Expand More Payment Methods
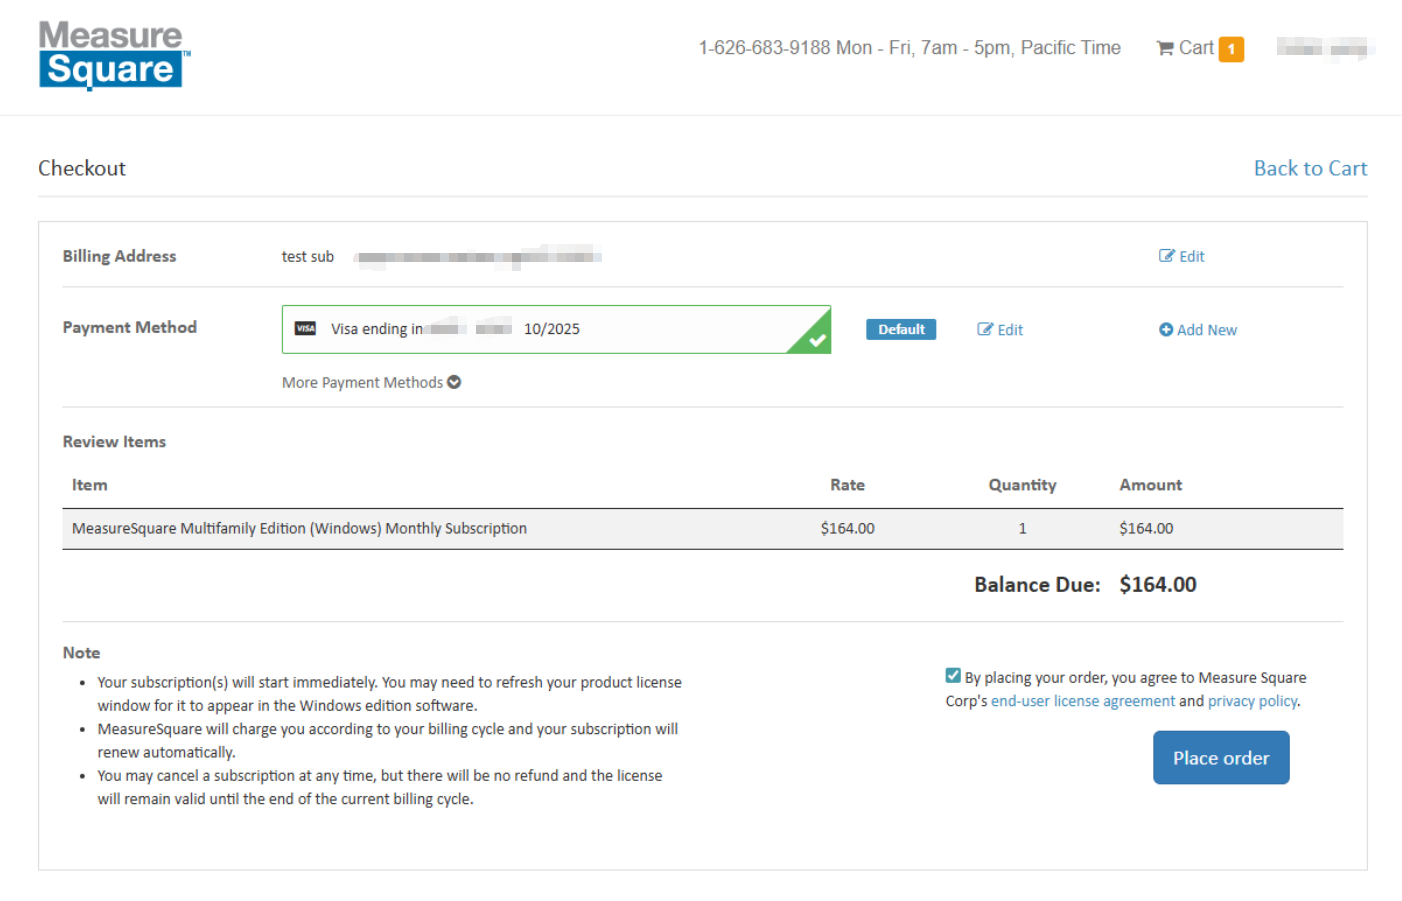1402x901 pixels. [x=371, y=383]
